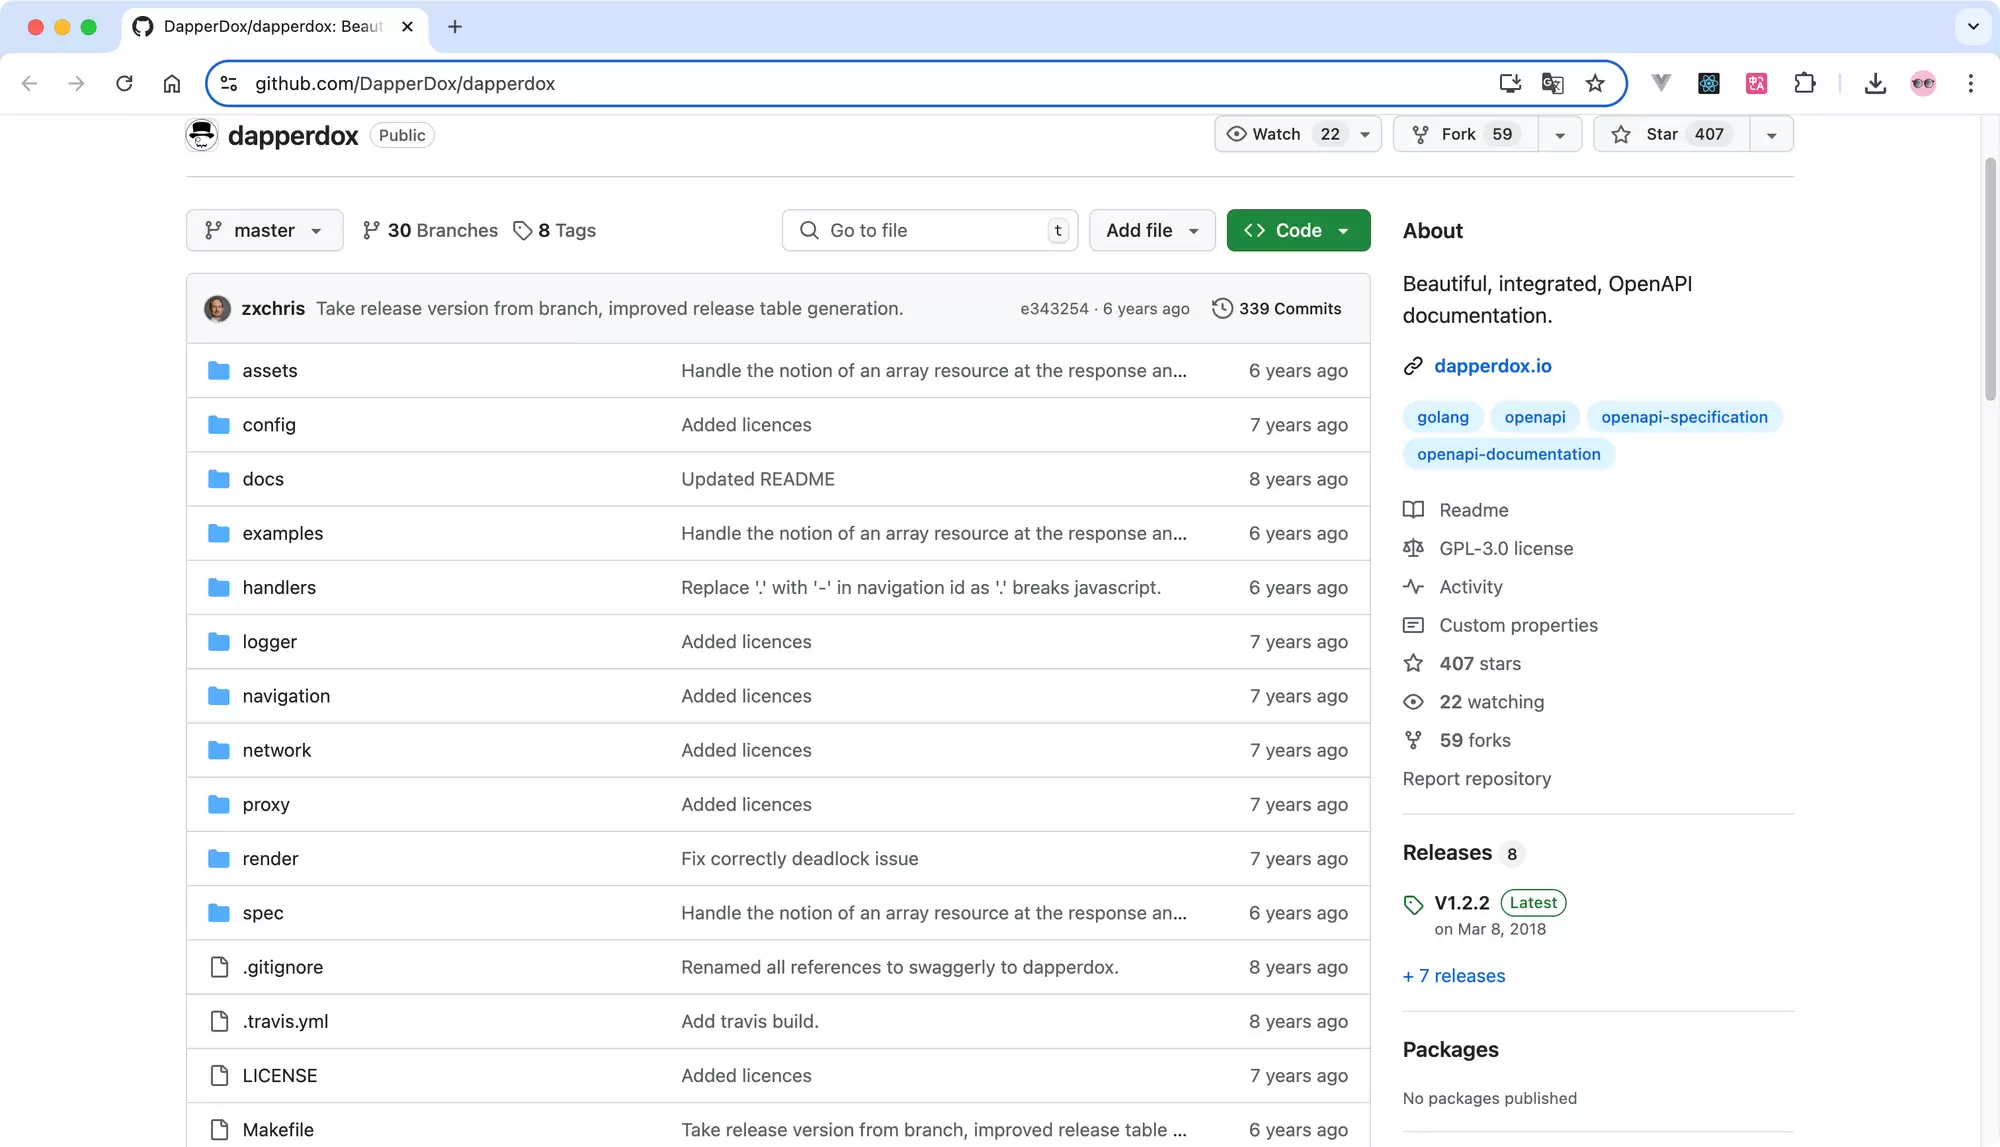Bookmark this page with star icon

[x=1595, y=83]
